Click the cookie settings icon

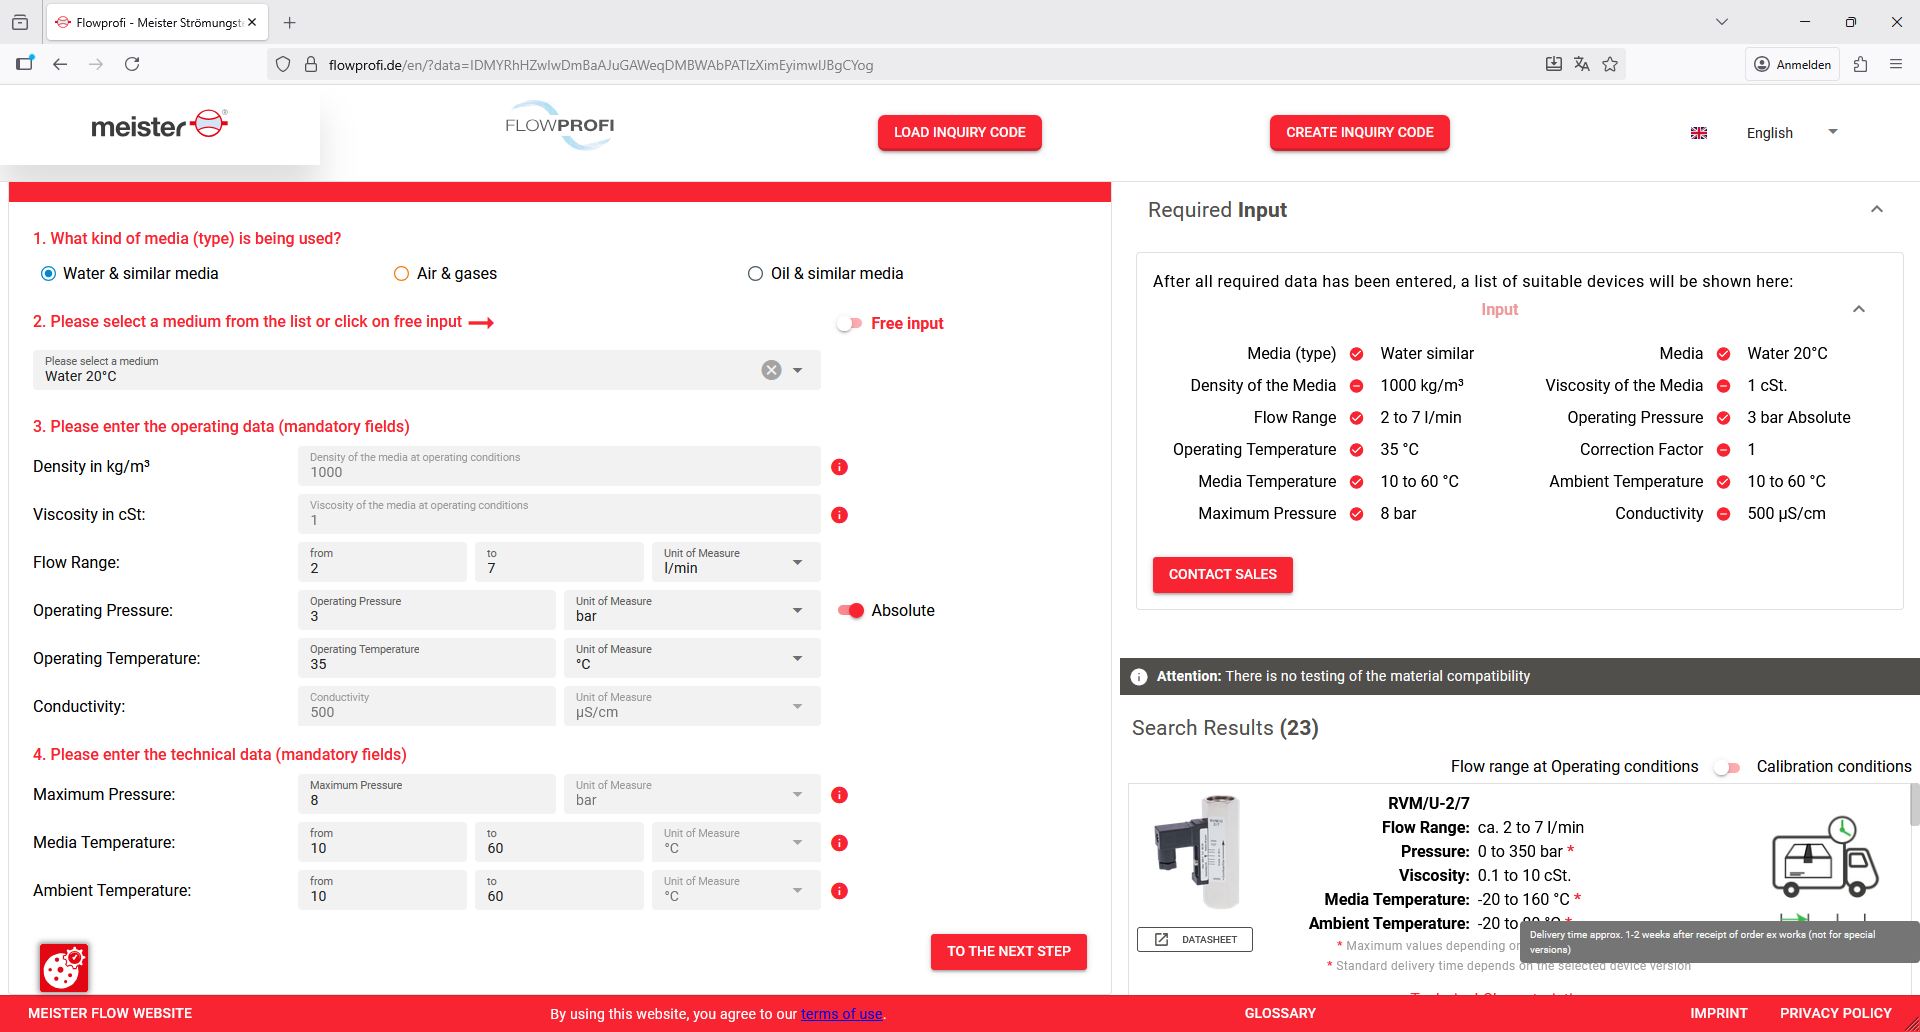(64, 967)
